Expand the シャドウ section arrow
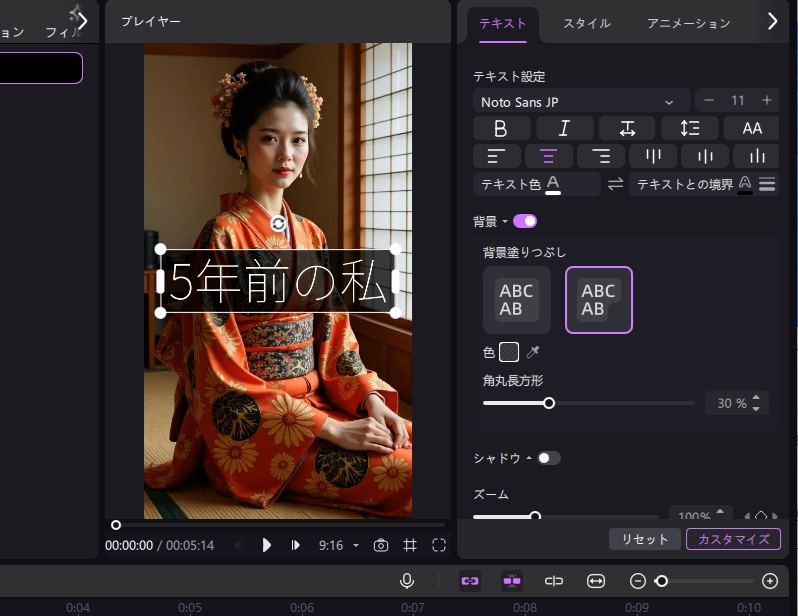 (529, 458)
